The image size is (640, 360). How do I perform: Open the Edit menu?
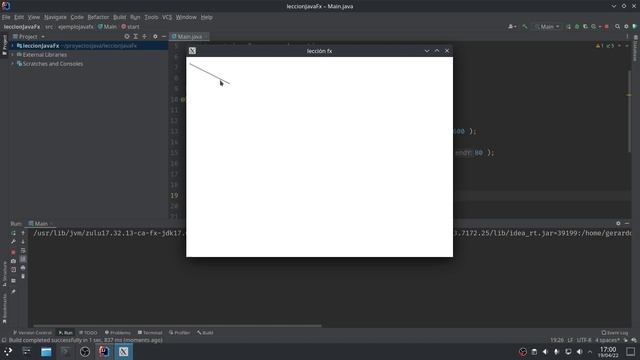(19, 17)
